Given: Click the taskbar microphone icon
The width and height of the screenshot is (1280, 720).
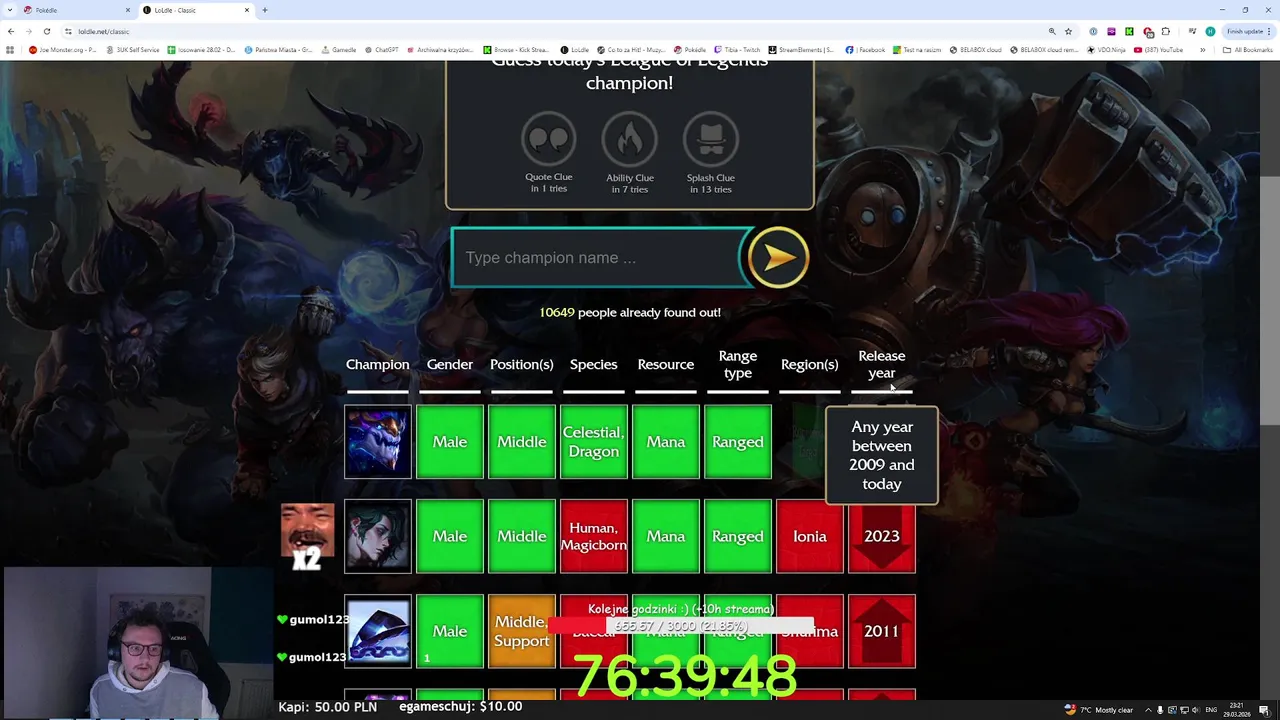Looking at the screenshot, I should [1160, 710].
